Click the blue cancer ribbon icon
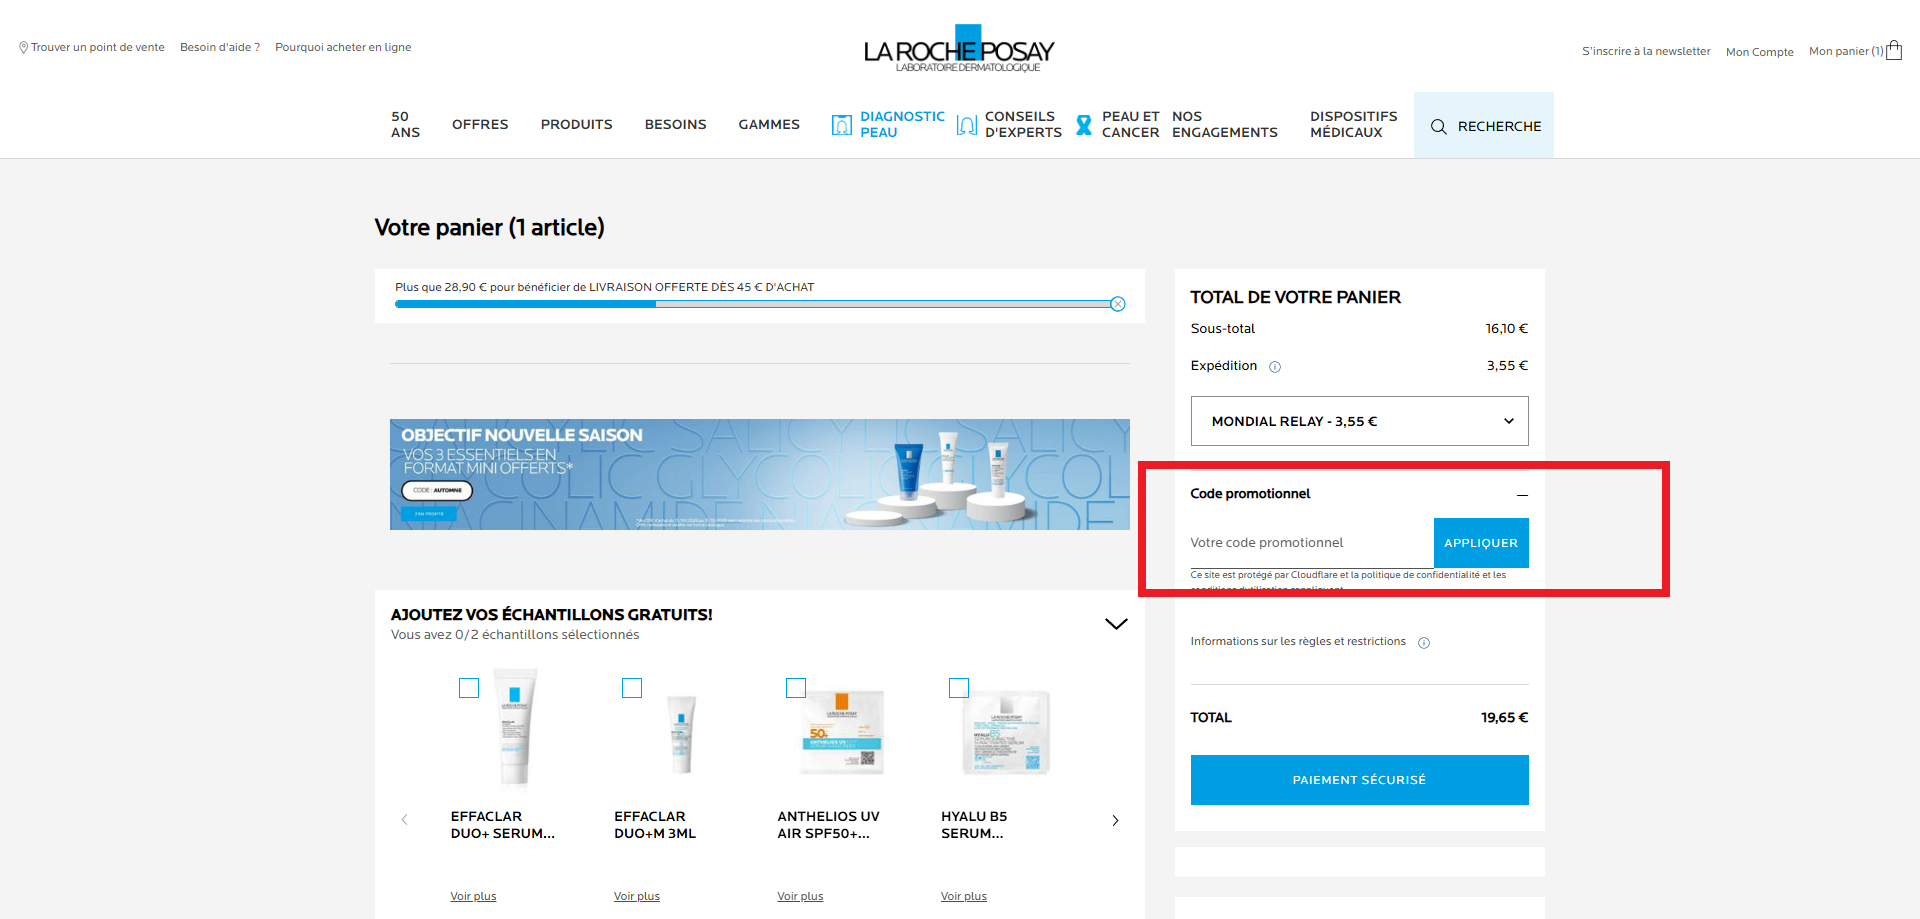Image resolution: width=1920 pixels, height=919 pixels. [1084, 125]
